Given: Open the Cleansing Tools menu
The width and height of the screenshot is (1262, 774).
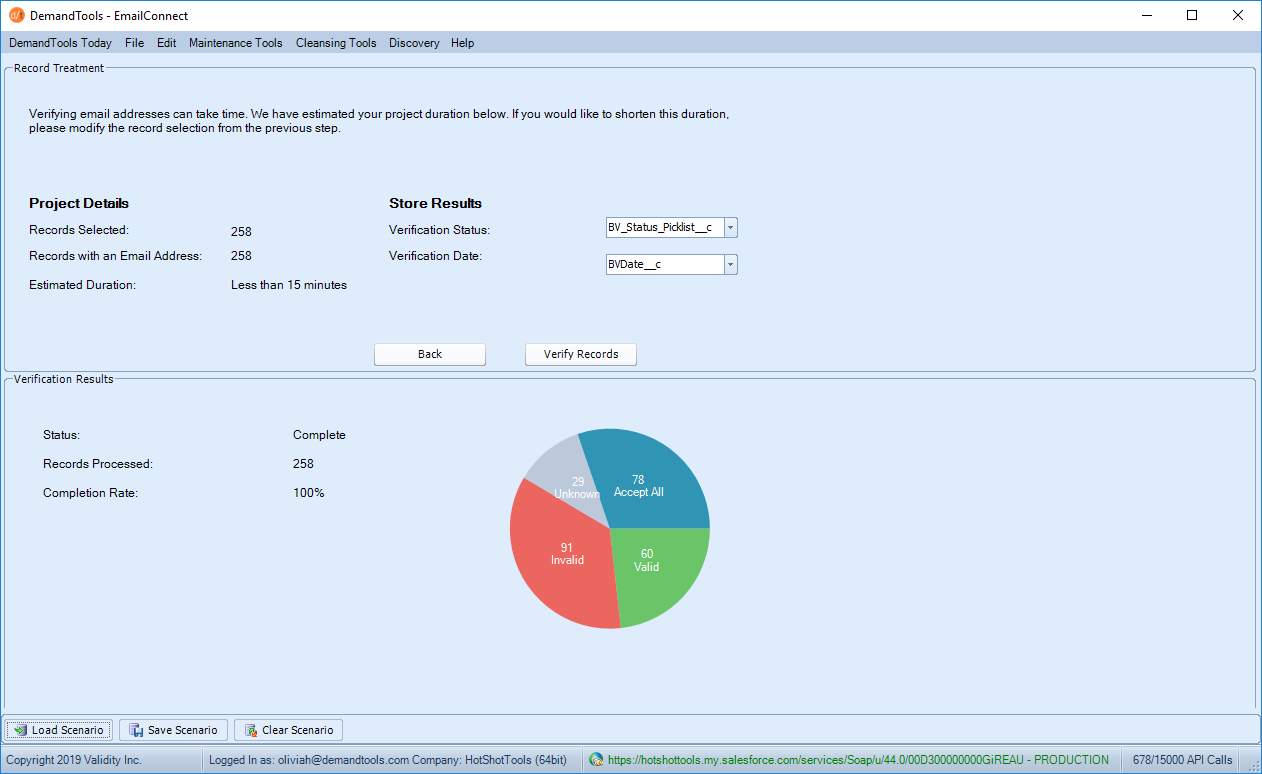Looking at the screenshot, I should tap(336, 43).
